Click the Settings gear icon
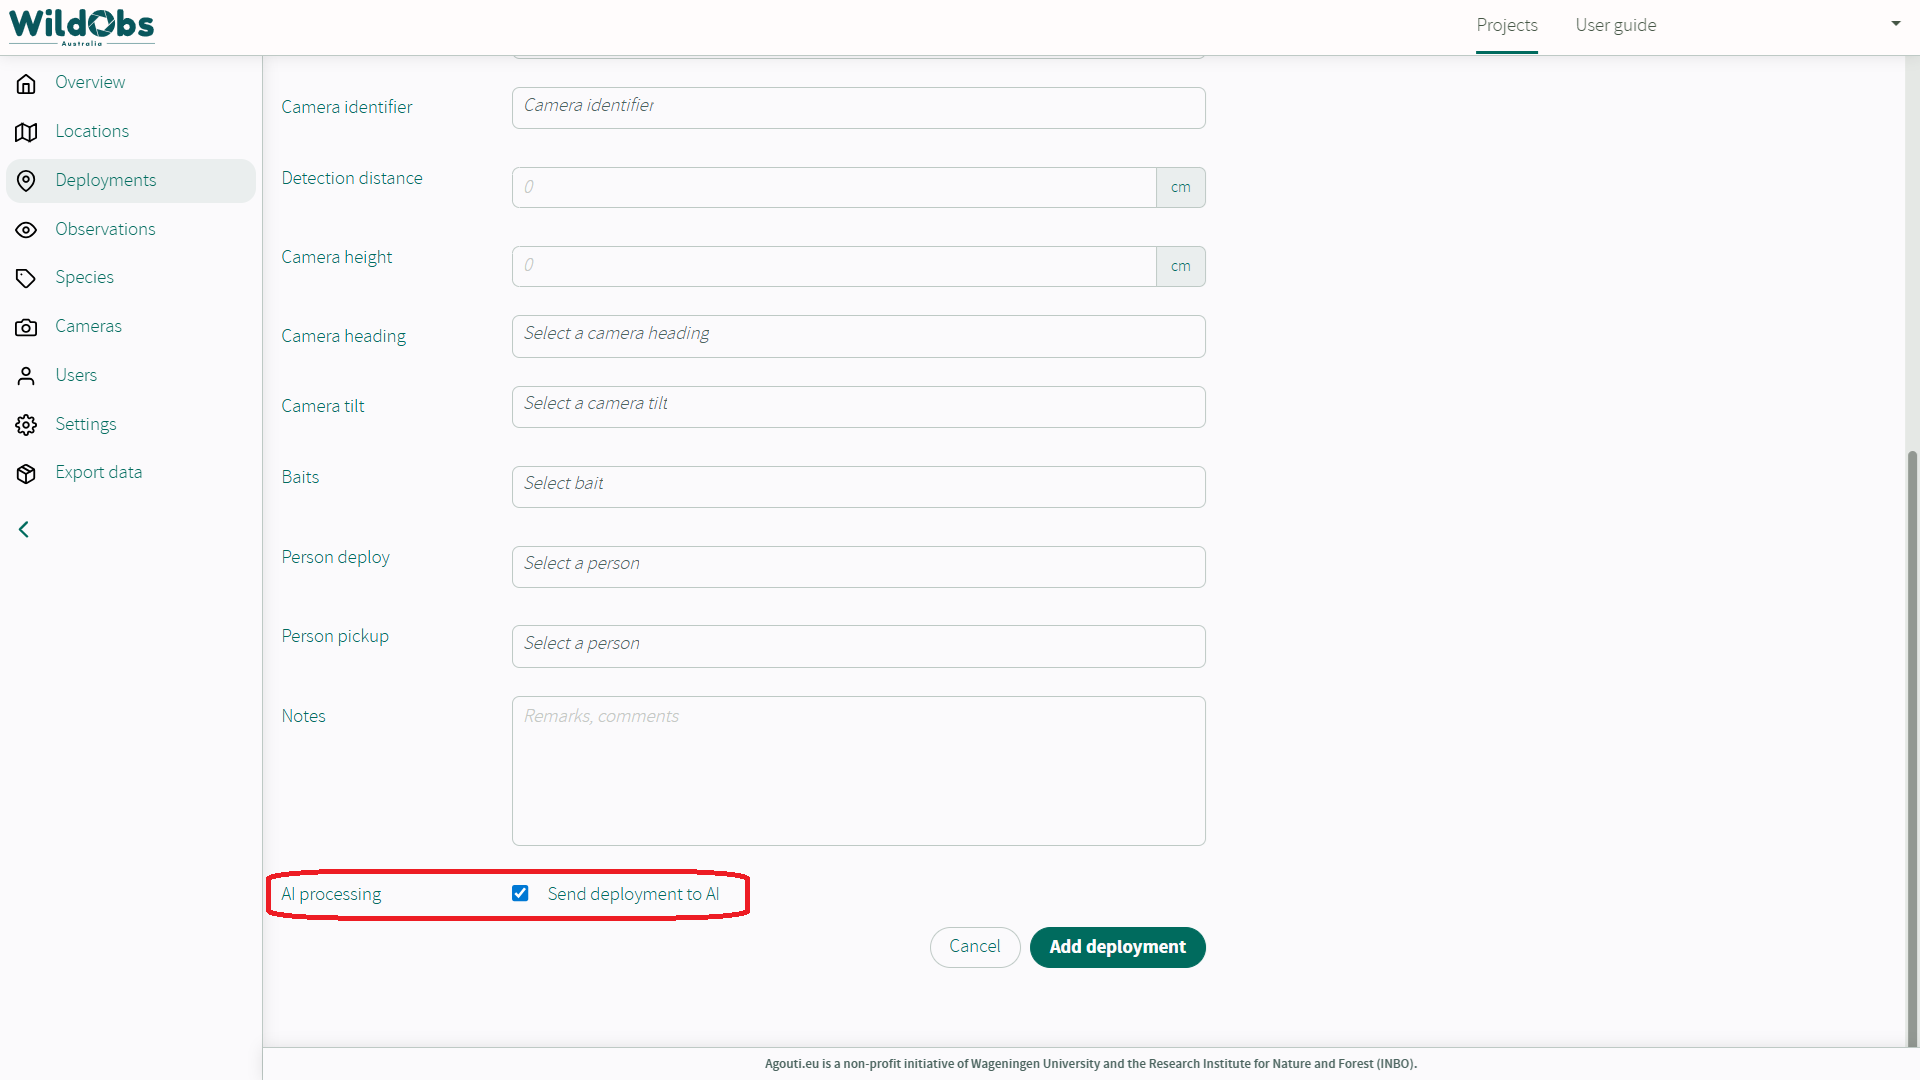Screen dimensions: 1920x1080 (27, 425)
